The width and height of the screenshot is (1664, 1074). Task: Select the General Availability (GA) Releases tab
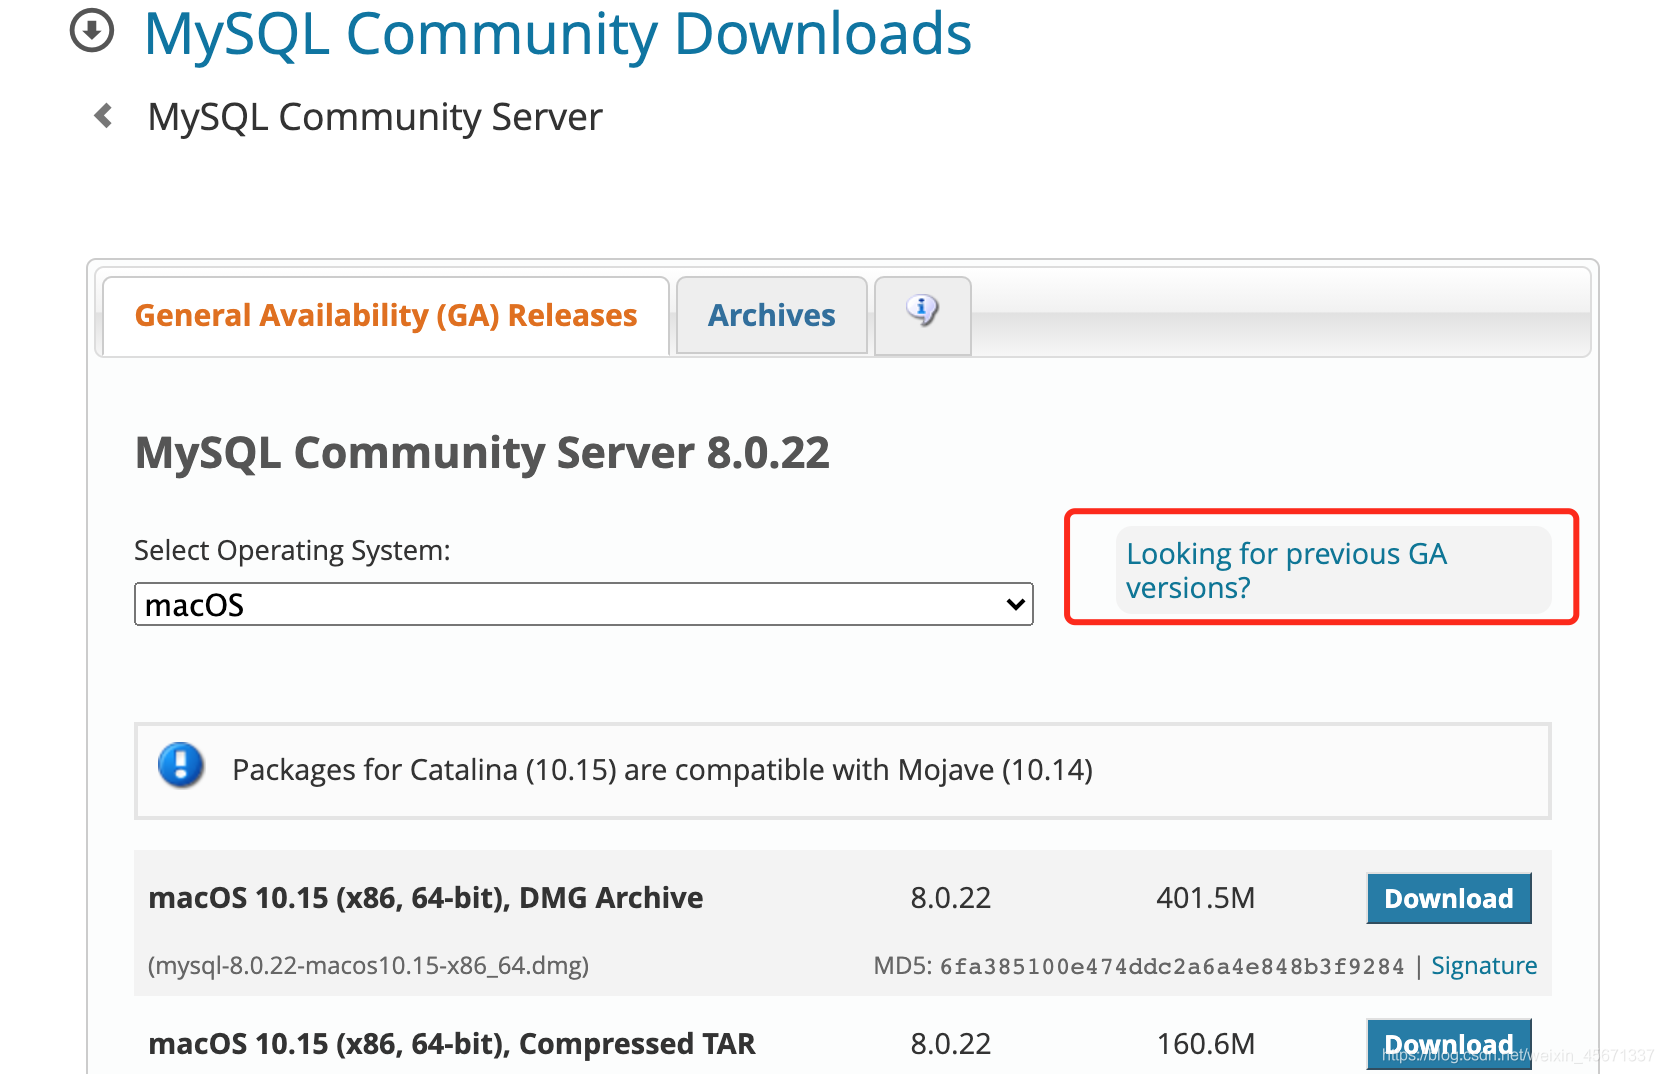click(x=386, y=316)
